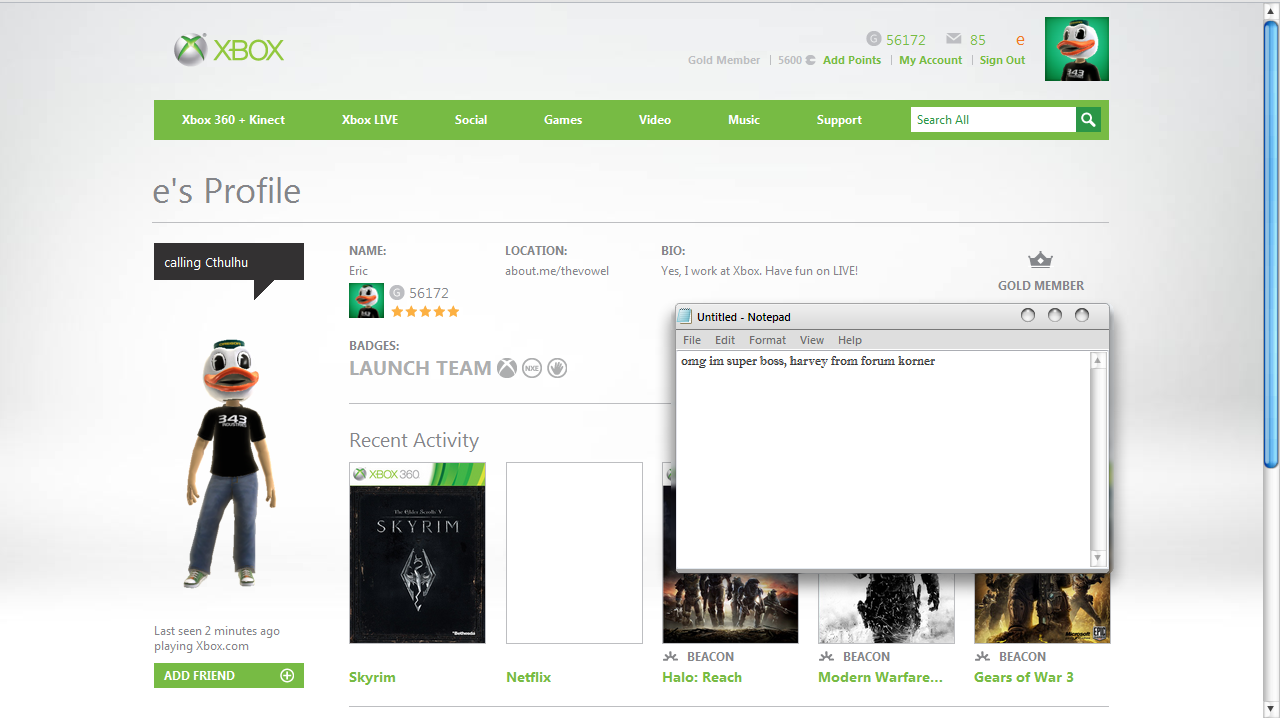Click the Xbox sphere launch team badge

point(508,368)
